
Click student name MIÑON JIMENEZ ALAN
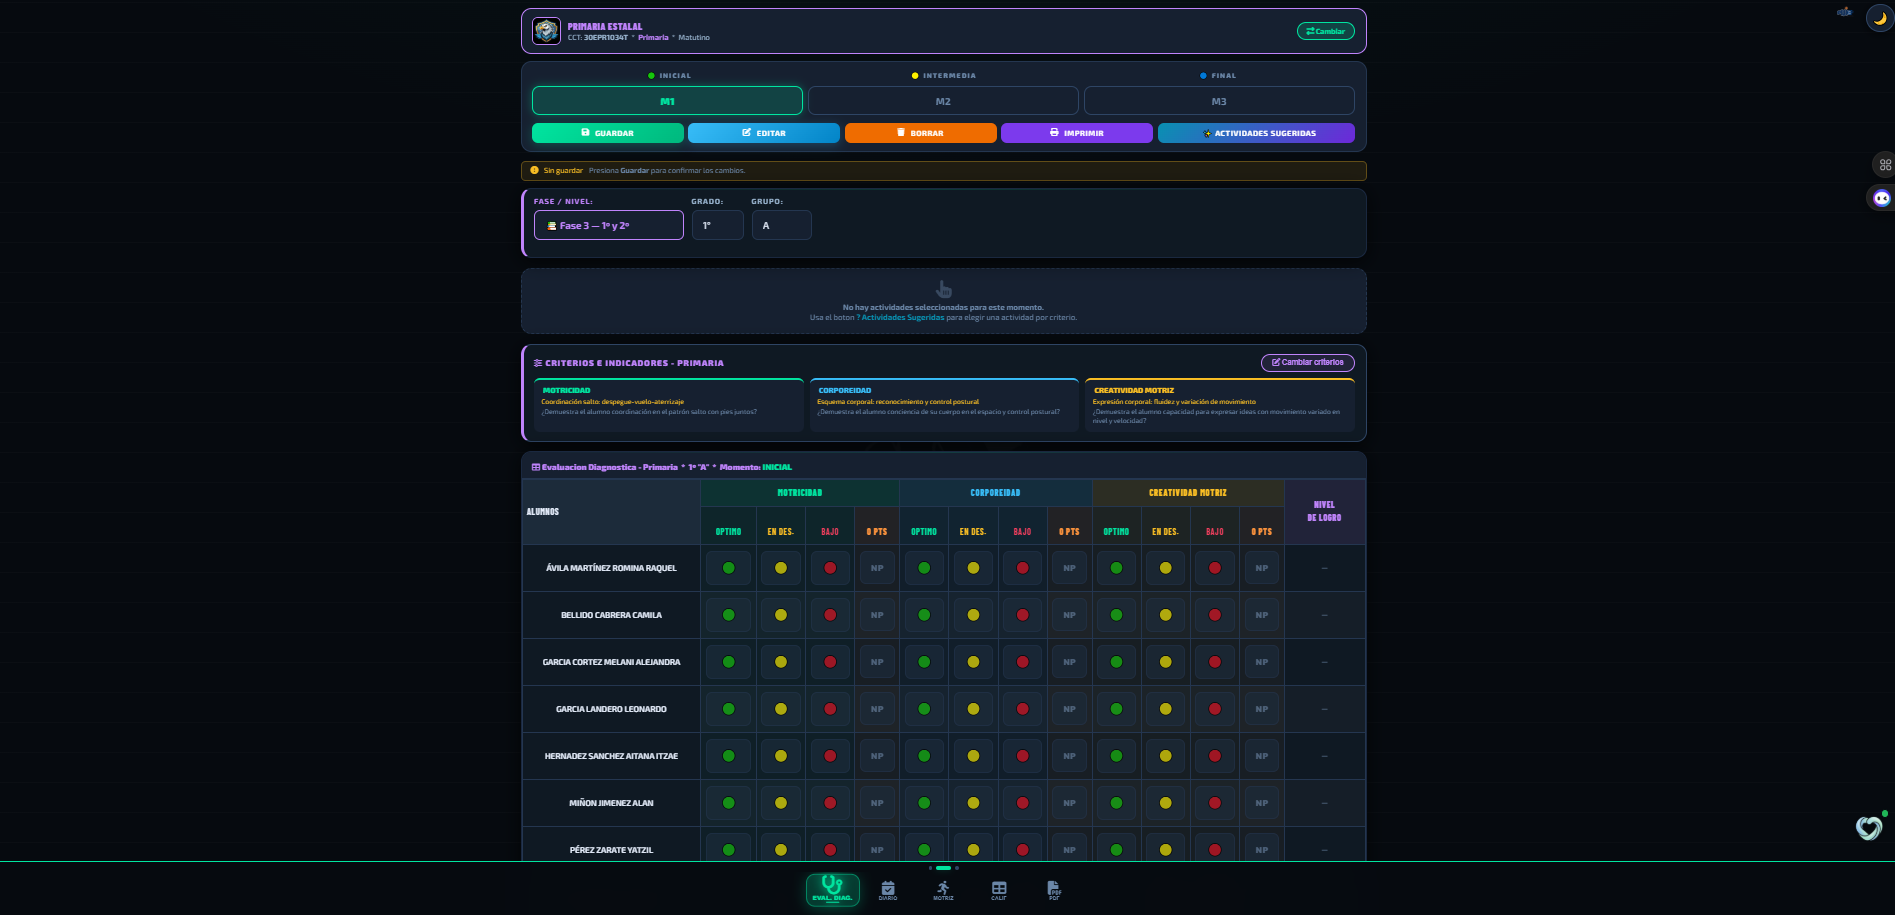611,803
